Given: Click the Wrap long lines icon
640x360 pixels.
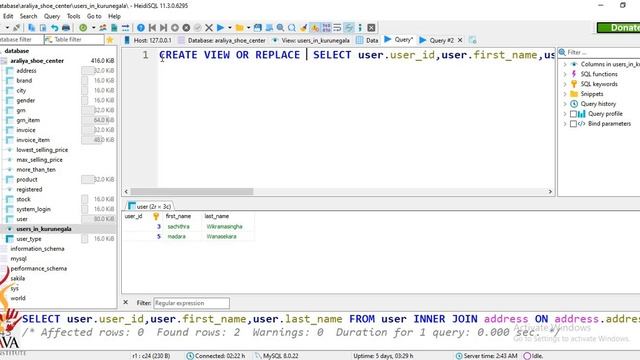Looking at the screenshot, I should (x=337, y=28).
